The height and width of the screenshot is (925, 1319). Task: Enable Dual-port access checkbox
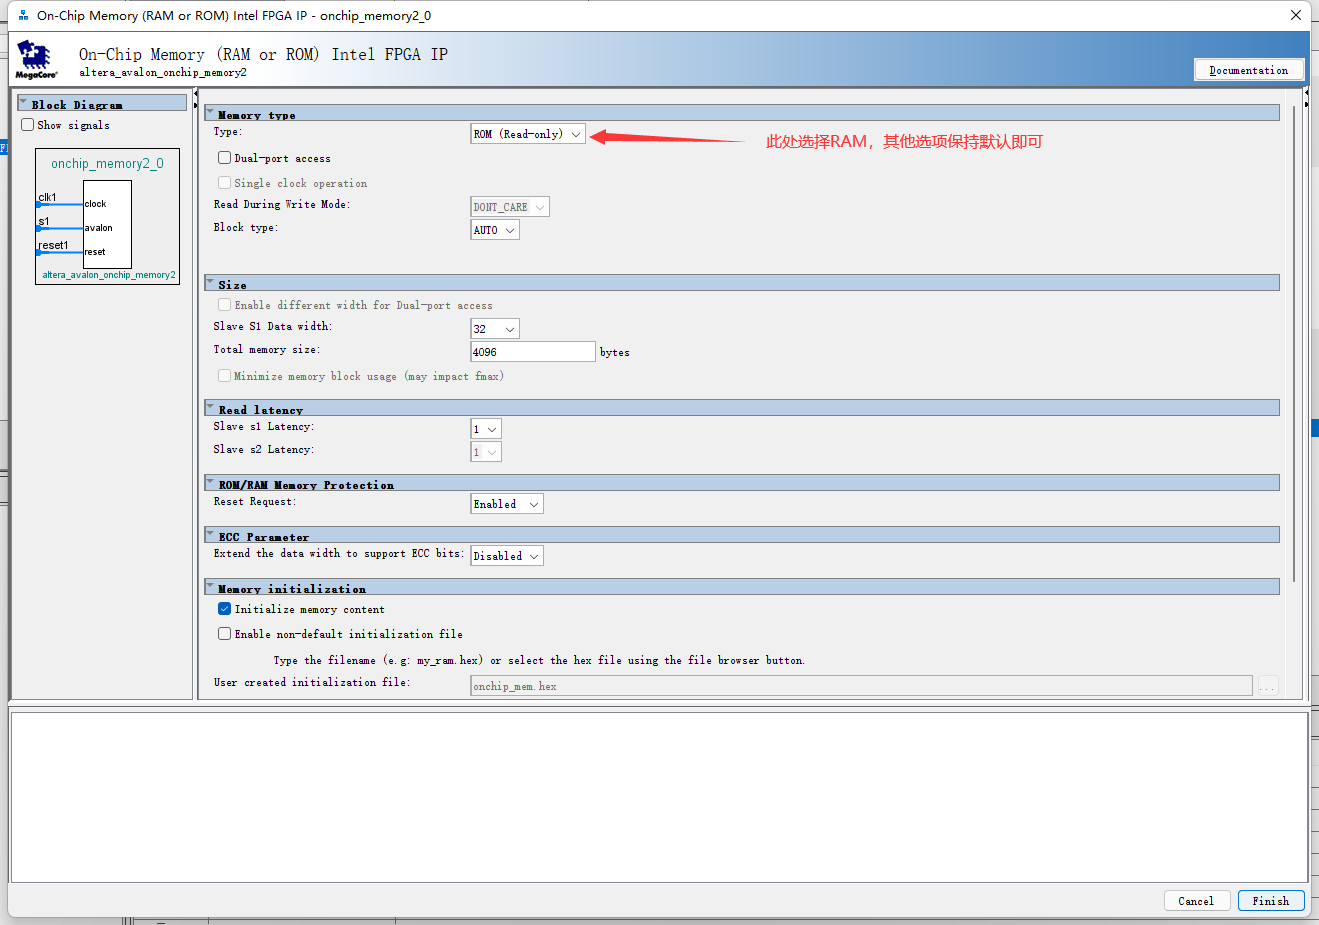click(225, 158)
